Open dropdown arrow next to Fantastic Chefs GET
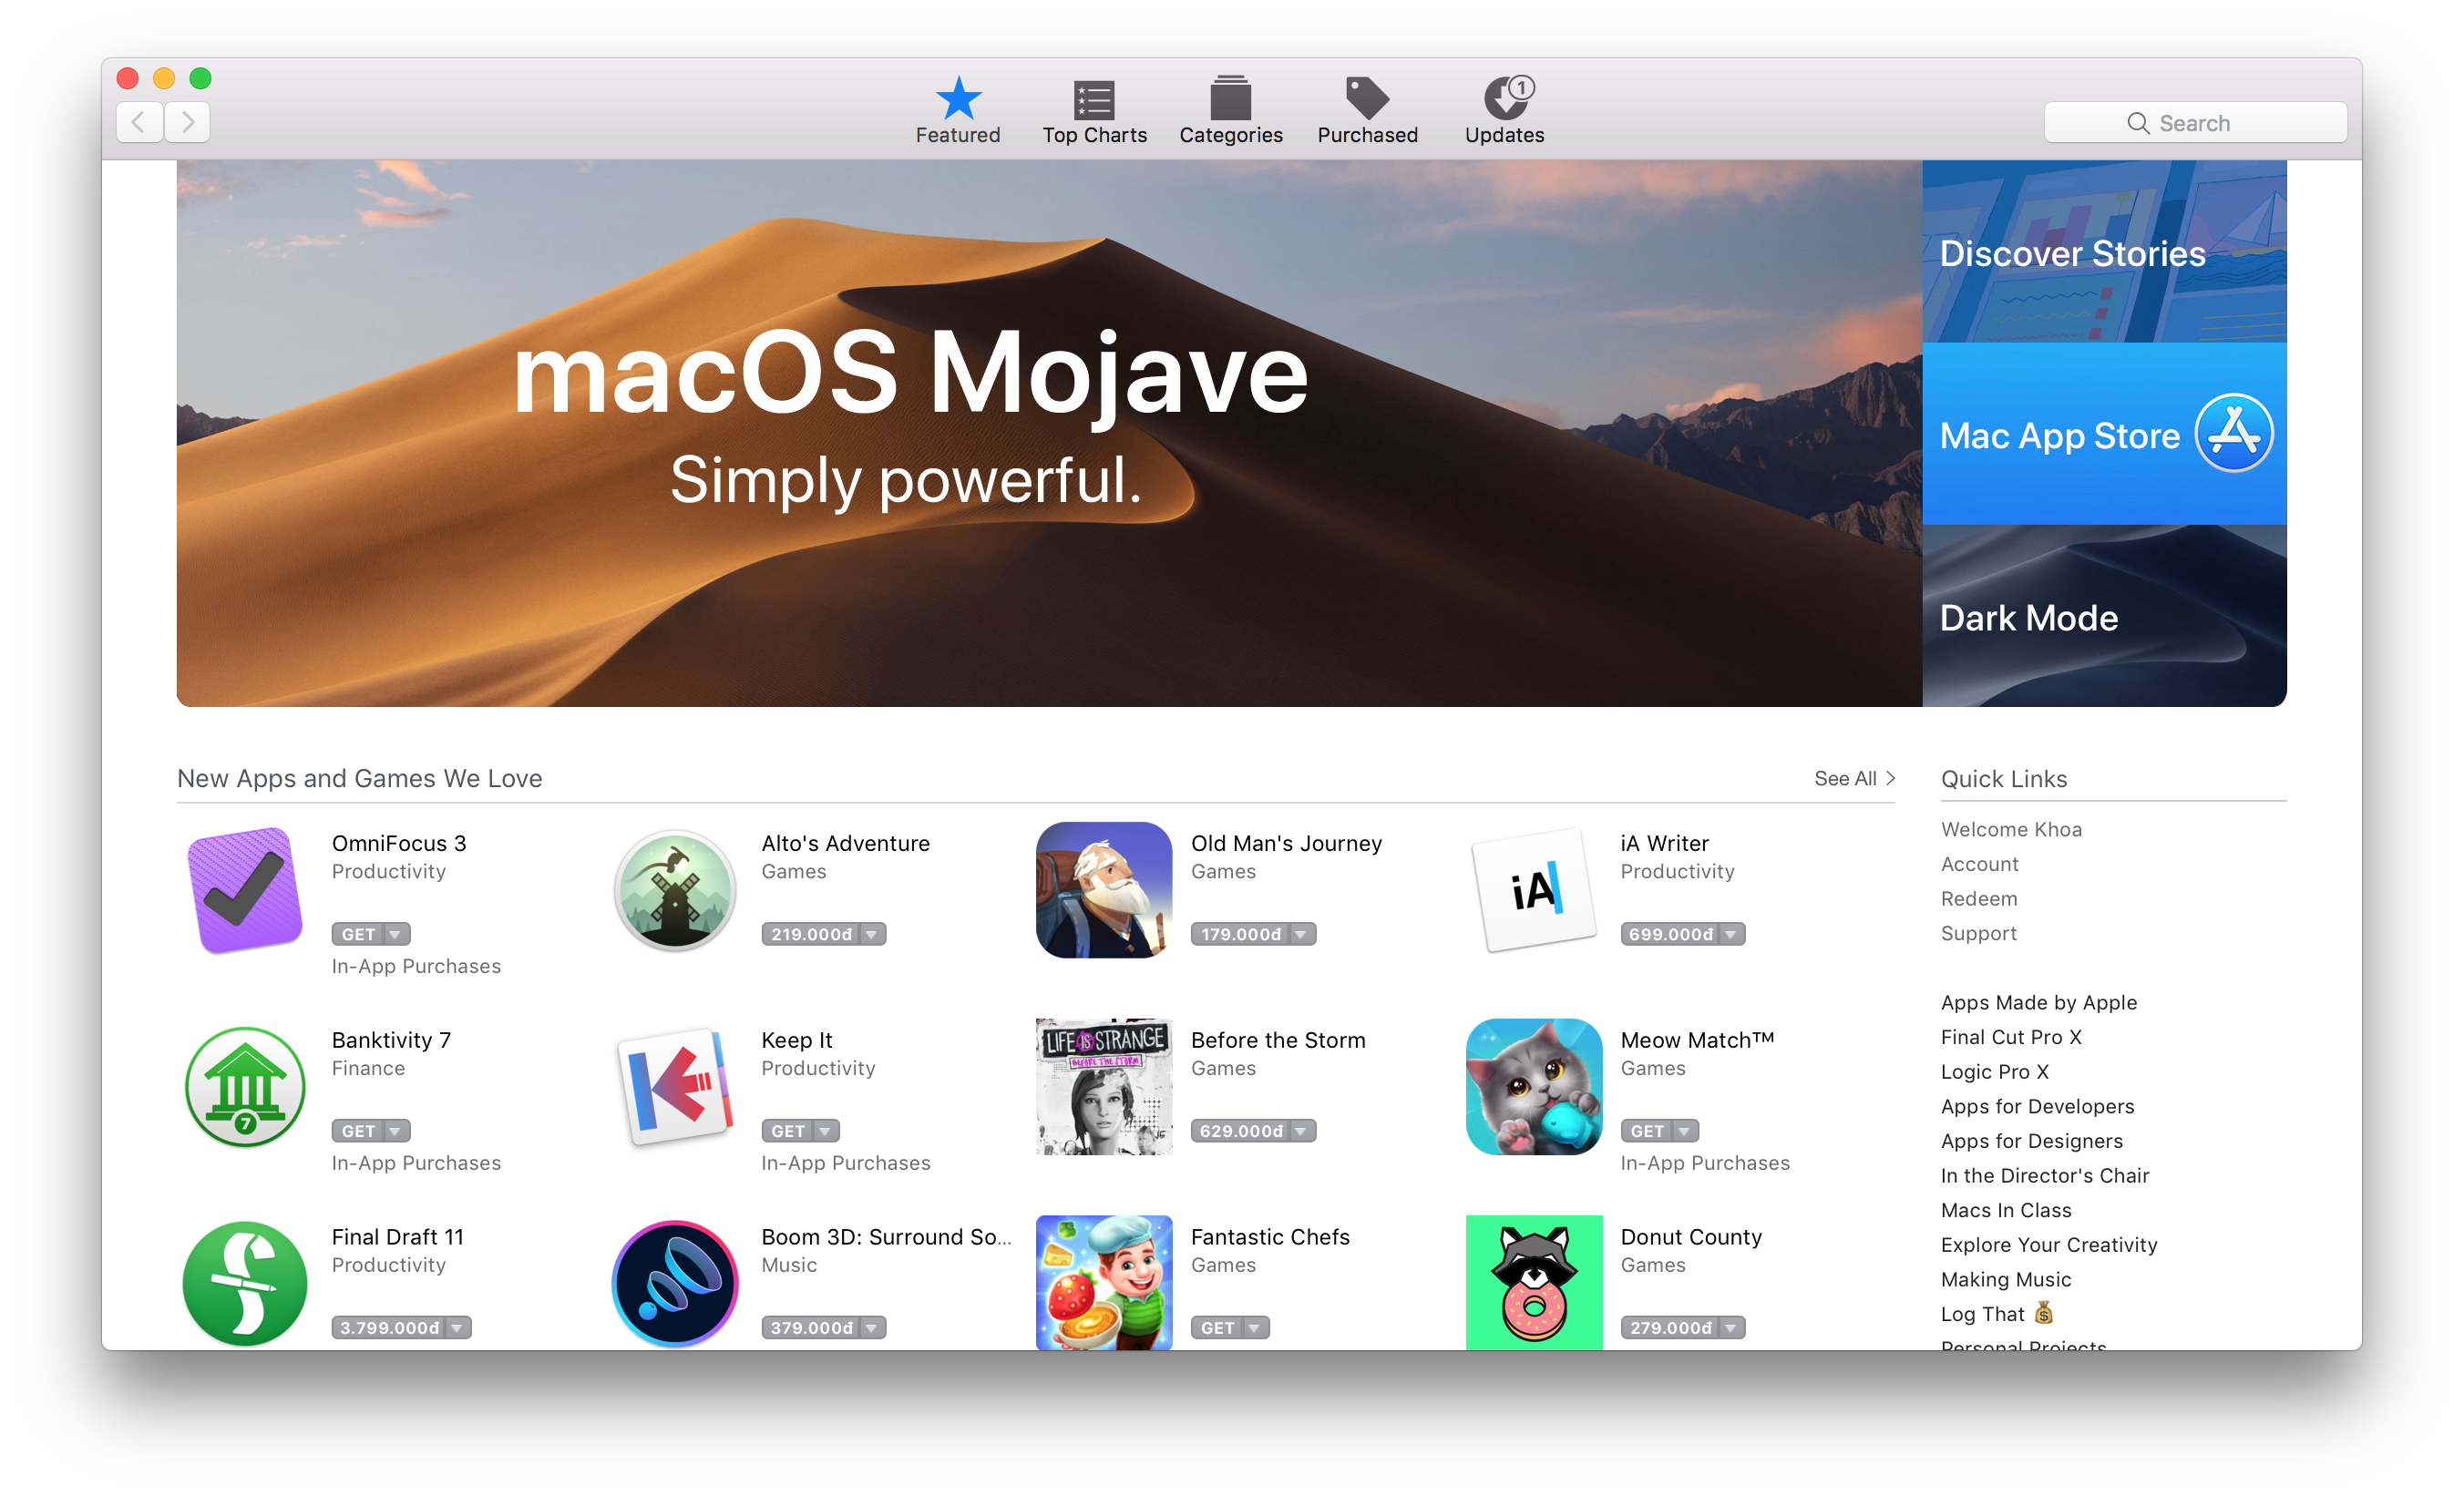 (1255, 1328)
